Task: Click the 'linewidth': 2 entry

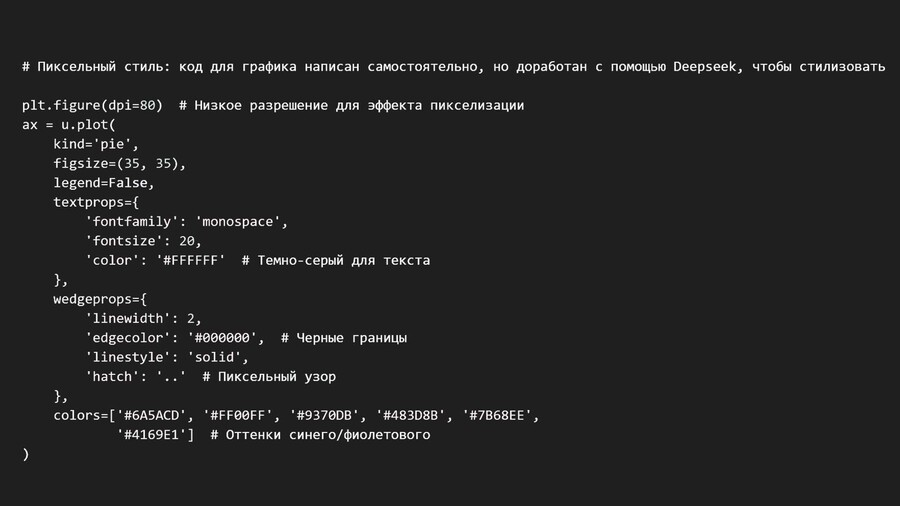Action: [x=143, y=319]
